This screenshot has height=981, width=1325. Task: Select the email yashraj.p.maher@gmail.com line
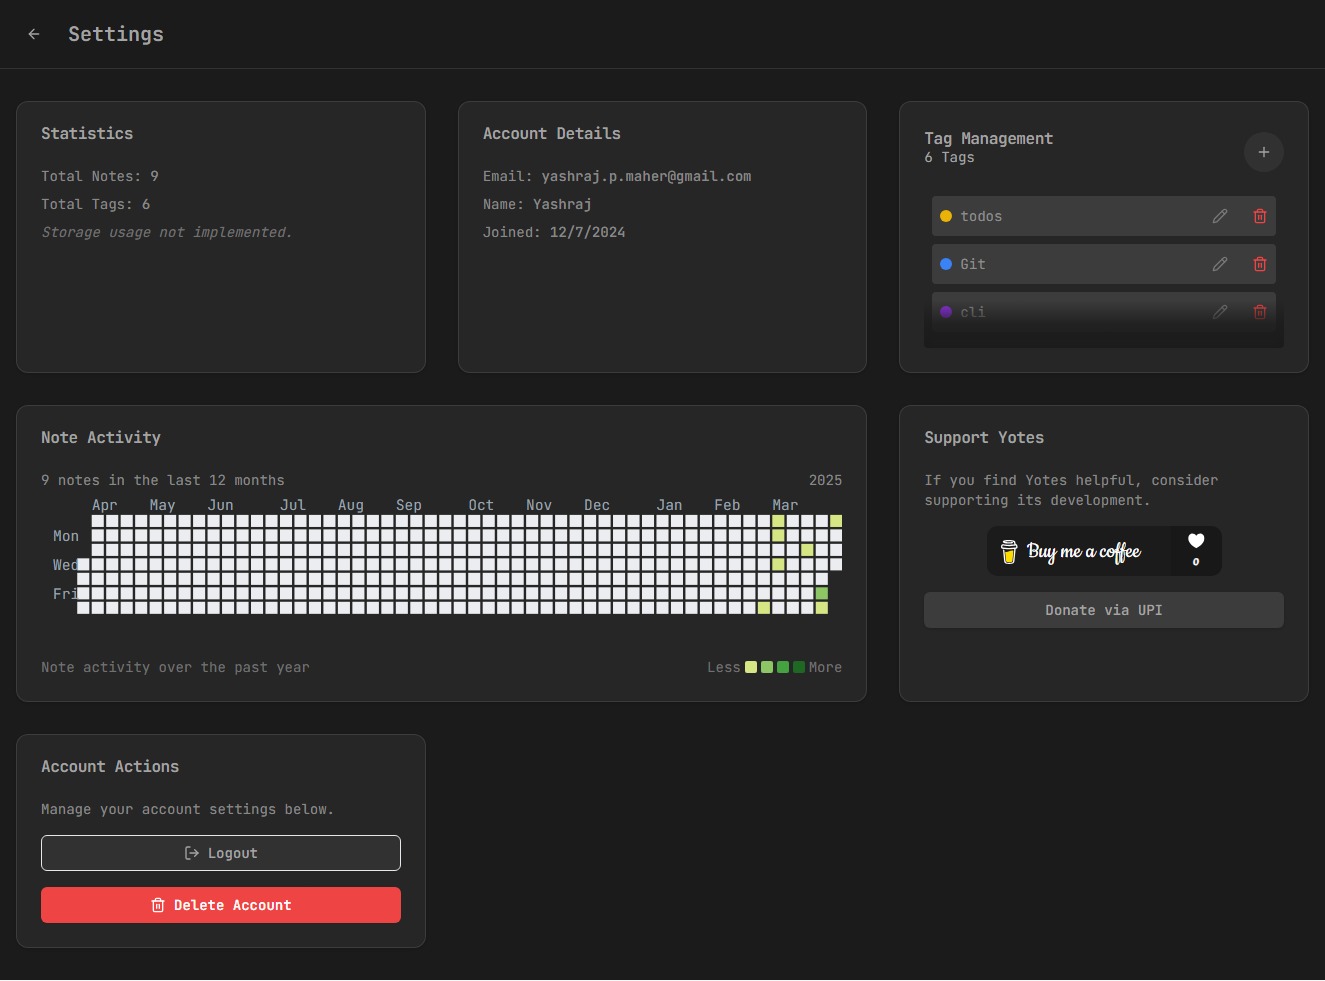click(x=617, y=176)
